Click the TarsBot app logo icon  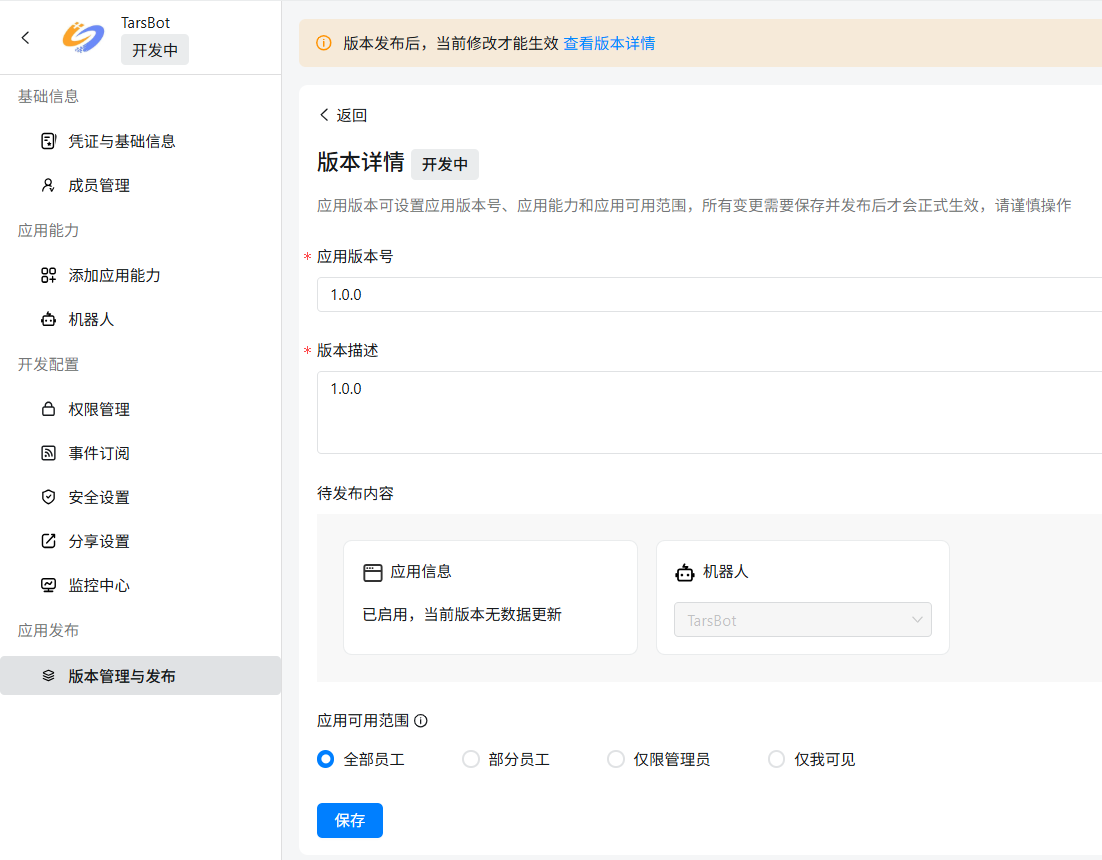coord(83,37)
